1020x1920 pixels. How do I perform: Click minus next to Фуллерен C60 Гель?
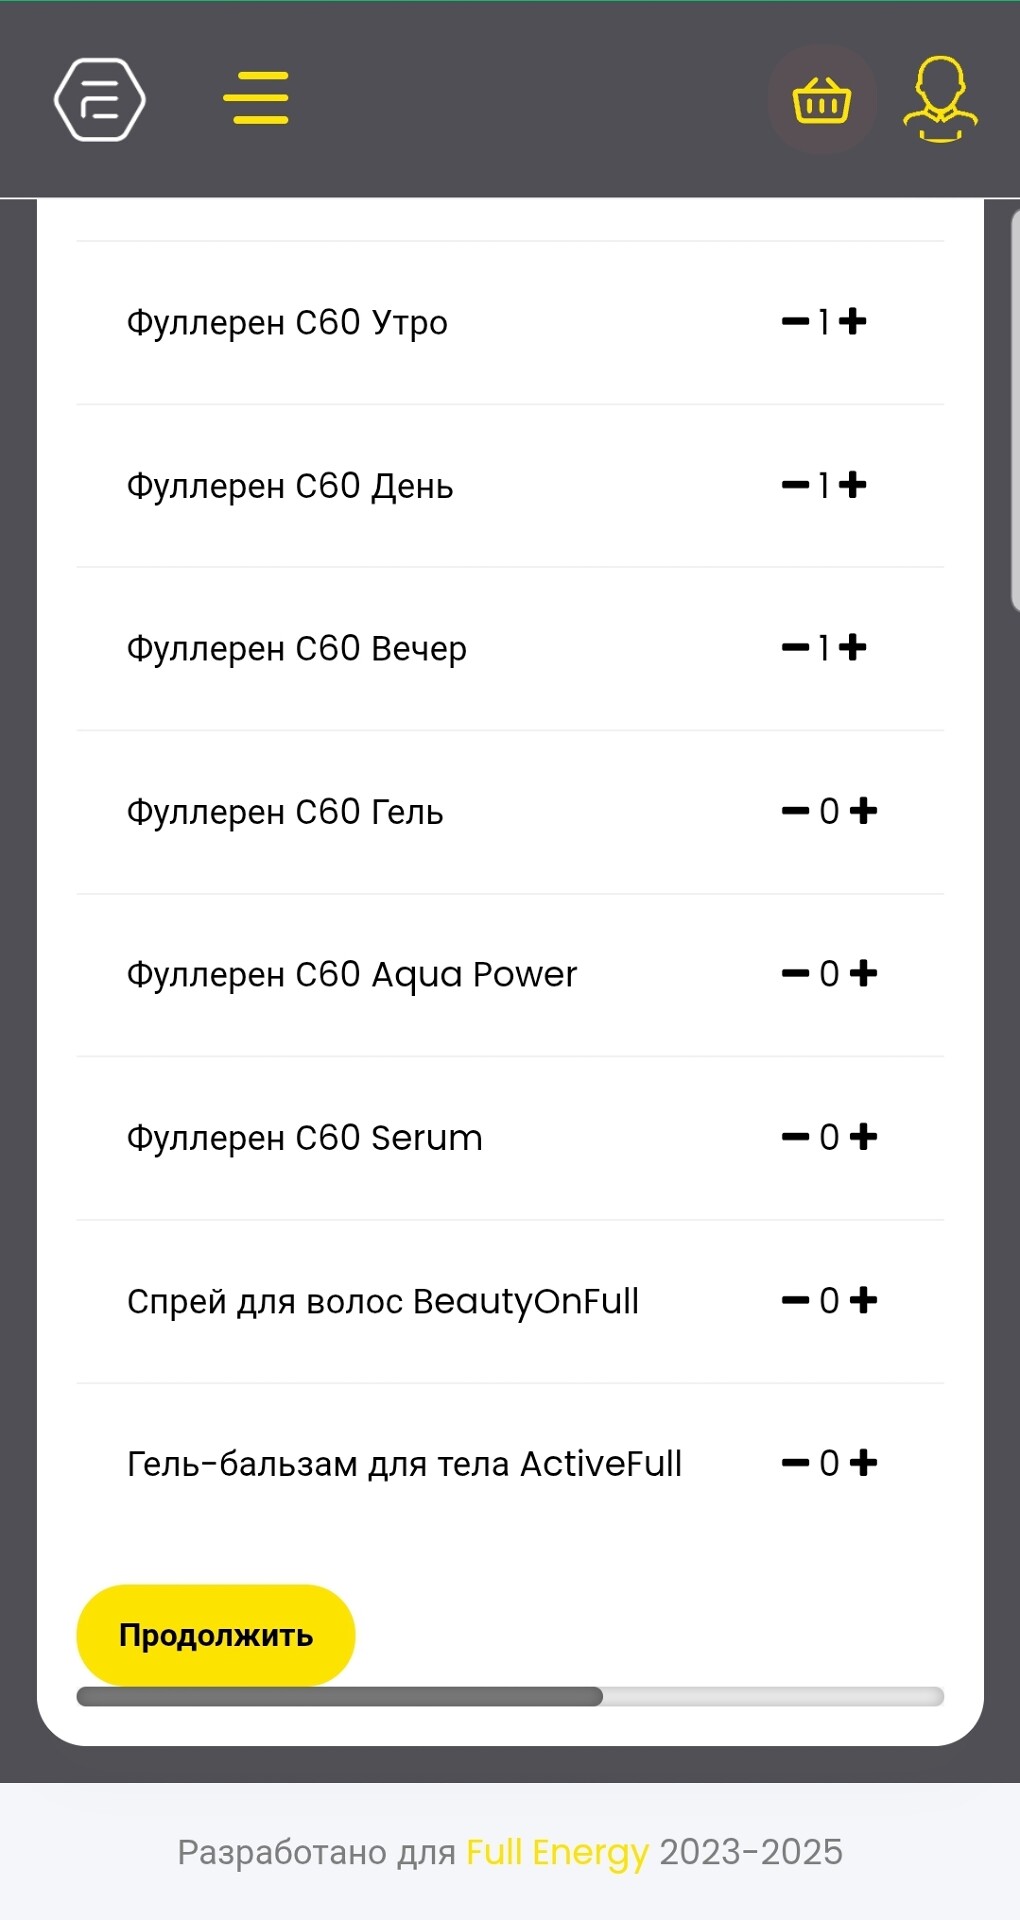pos(795,811)
